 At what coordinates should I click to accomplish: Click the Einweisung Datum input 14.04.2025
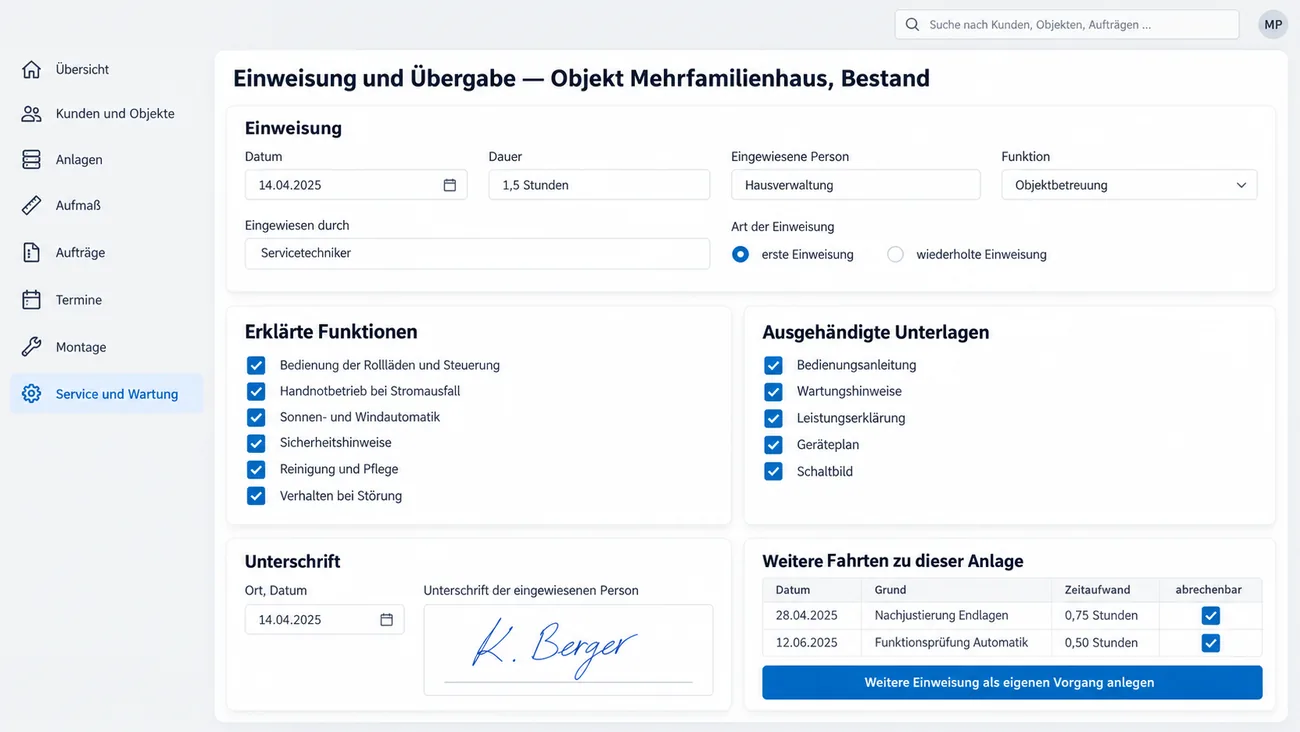(x=356, y=185)
